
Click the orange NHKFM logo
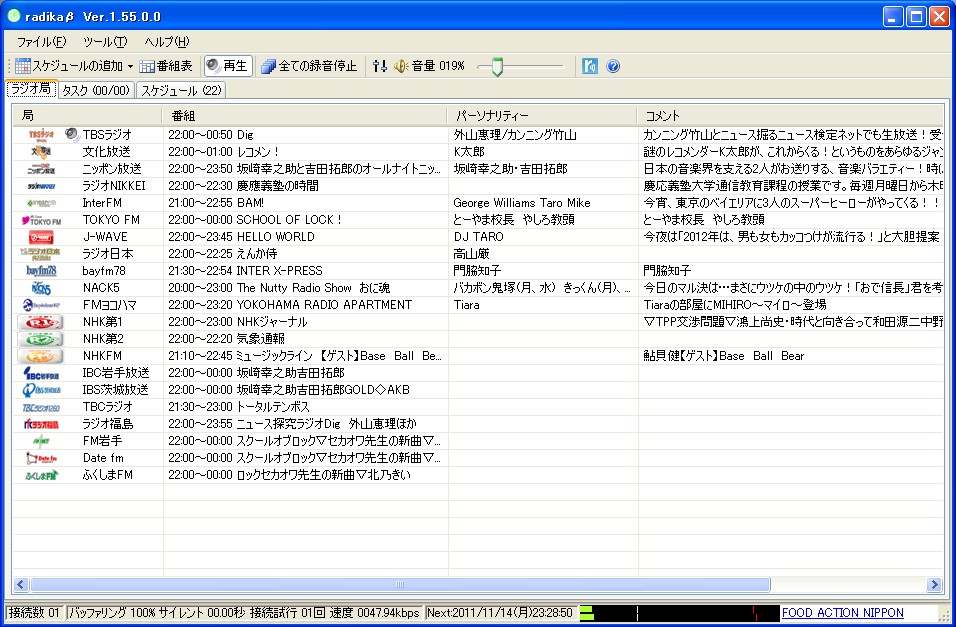(40, 356)
